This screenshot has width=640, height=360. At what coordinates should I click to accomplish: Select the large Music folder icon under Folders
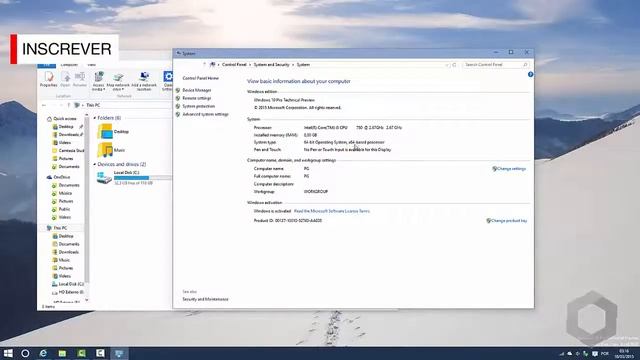105,150
